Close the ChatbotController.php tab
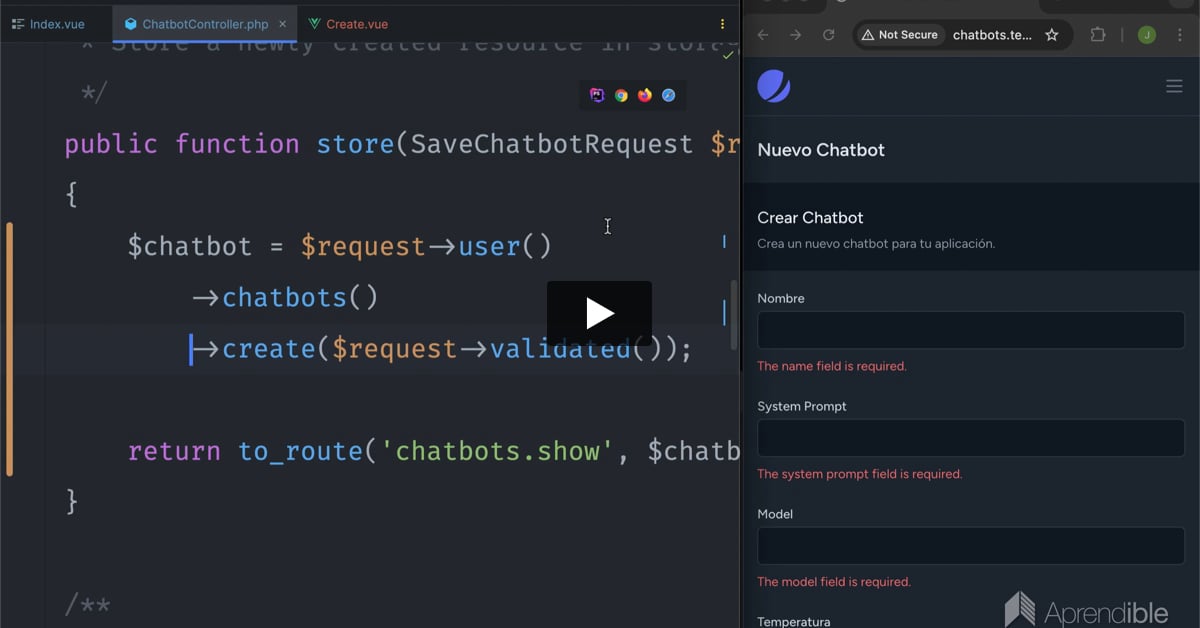1200x628 pixels. point(283,24)
